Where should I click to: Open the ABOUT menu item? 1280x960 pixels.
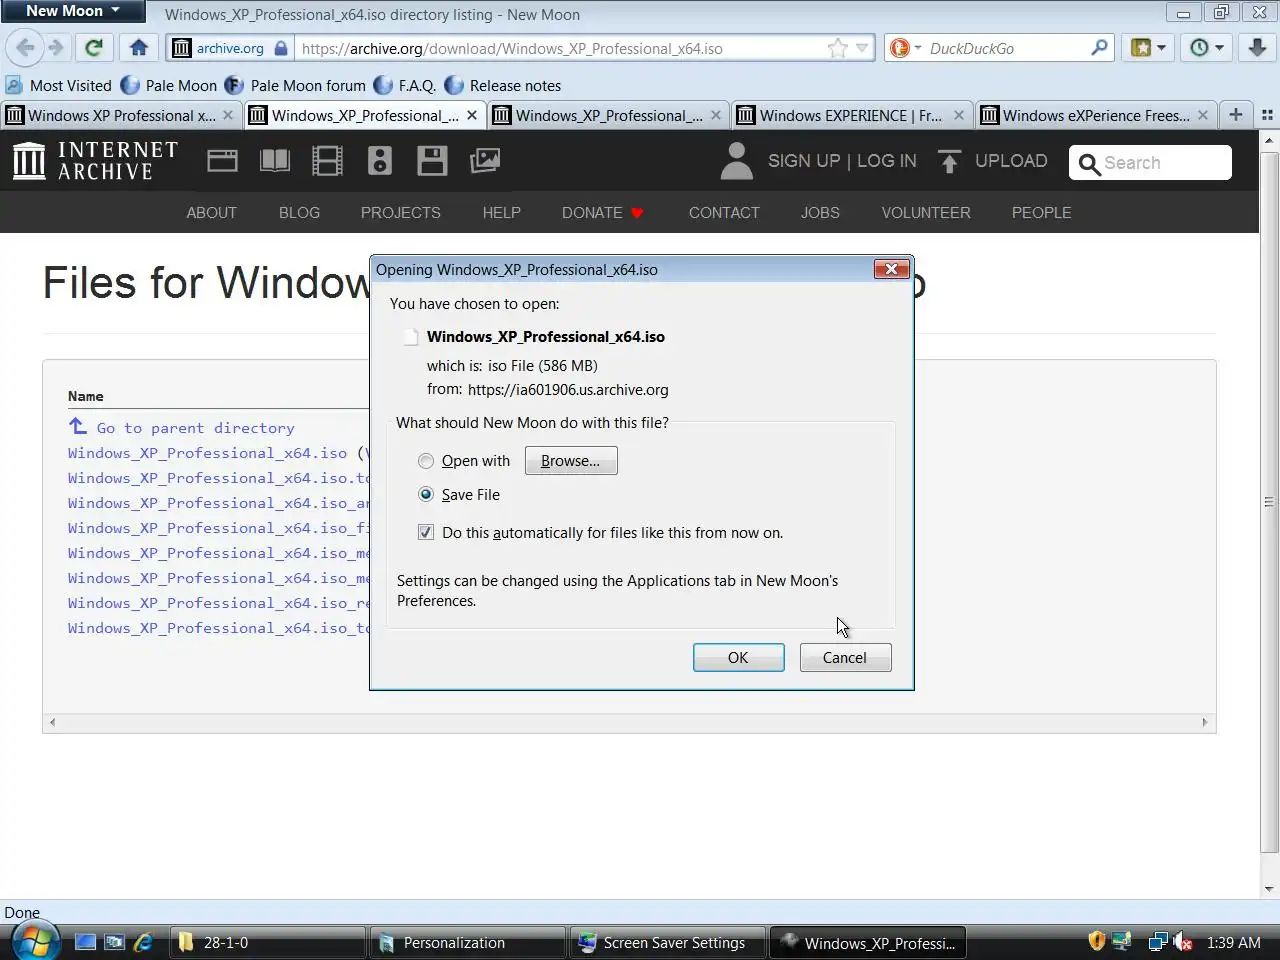(x=211, y=213)
